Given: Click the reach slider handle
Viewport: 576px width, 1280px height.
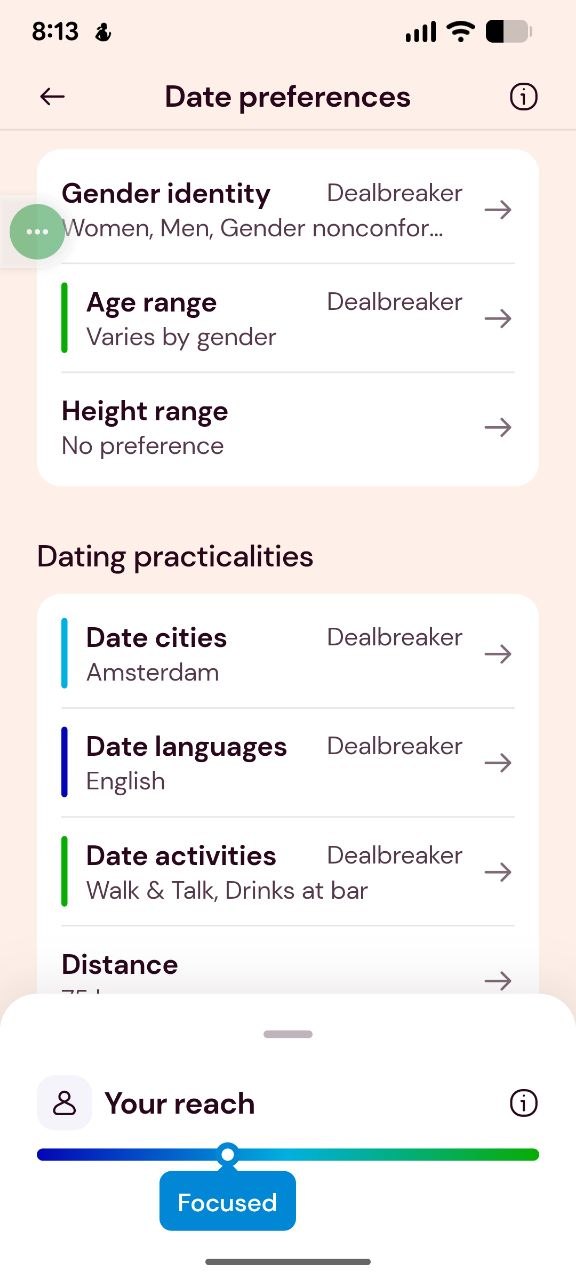Looking at the screenshot, I should [228, 1155].
